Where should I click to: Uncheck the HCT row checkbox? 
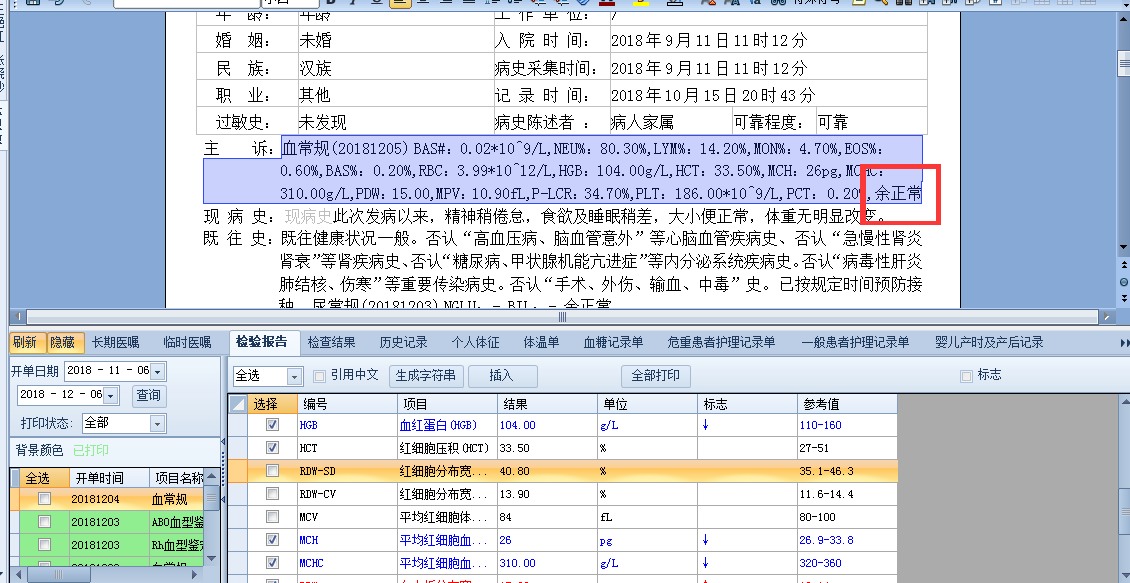pyautogui.click(x=272, y=448)
